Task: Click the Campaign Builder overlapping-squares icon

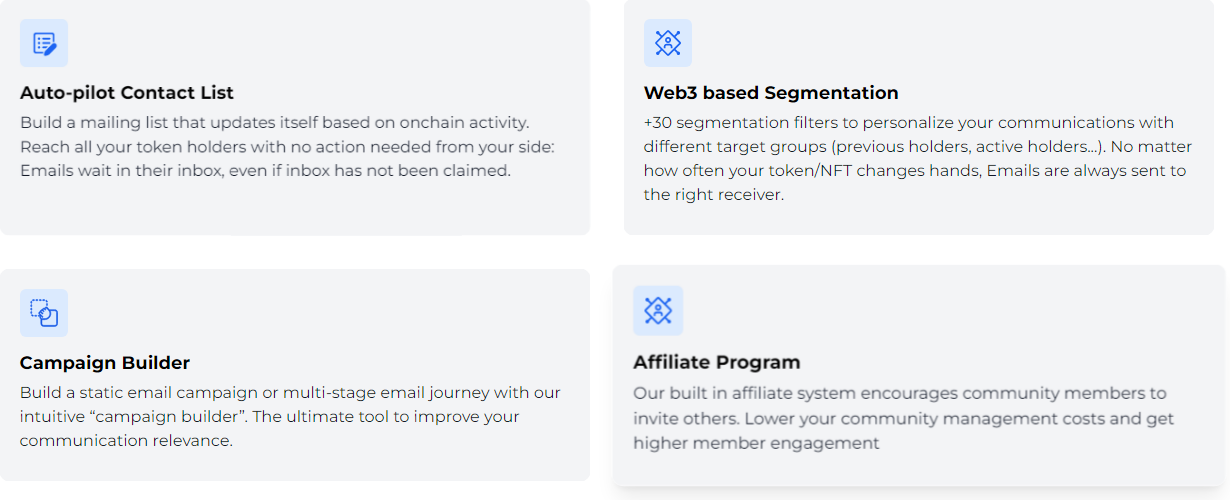Action: coord(44,313)
